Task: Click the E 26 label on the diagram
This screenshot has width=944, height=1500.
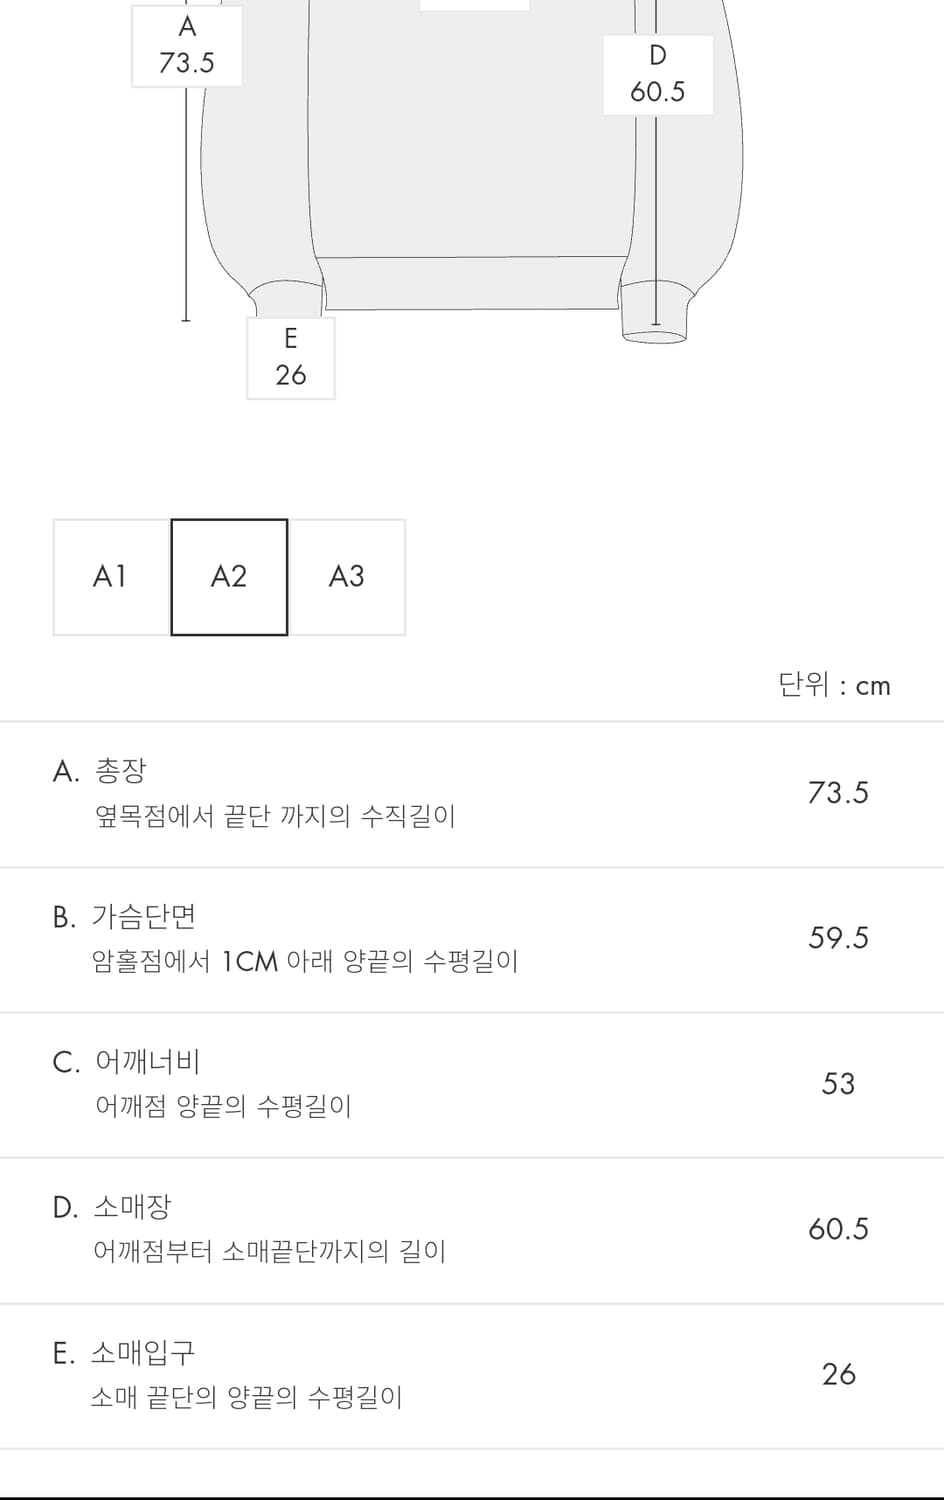Action: (290, 358)
